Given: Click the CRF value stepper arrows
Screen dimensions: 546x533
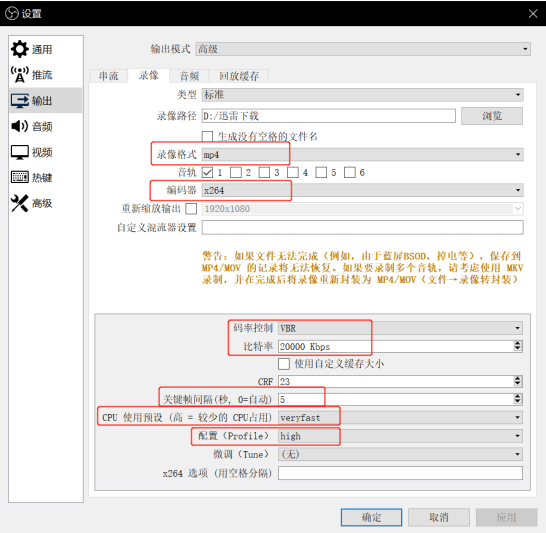Looking at the screenshot, I should click(x=518, y=381).
